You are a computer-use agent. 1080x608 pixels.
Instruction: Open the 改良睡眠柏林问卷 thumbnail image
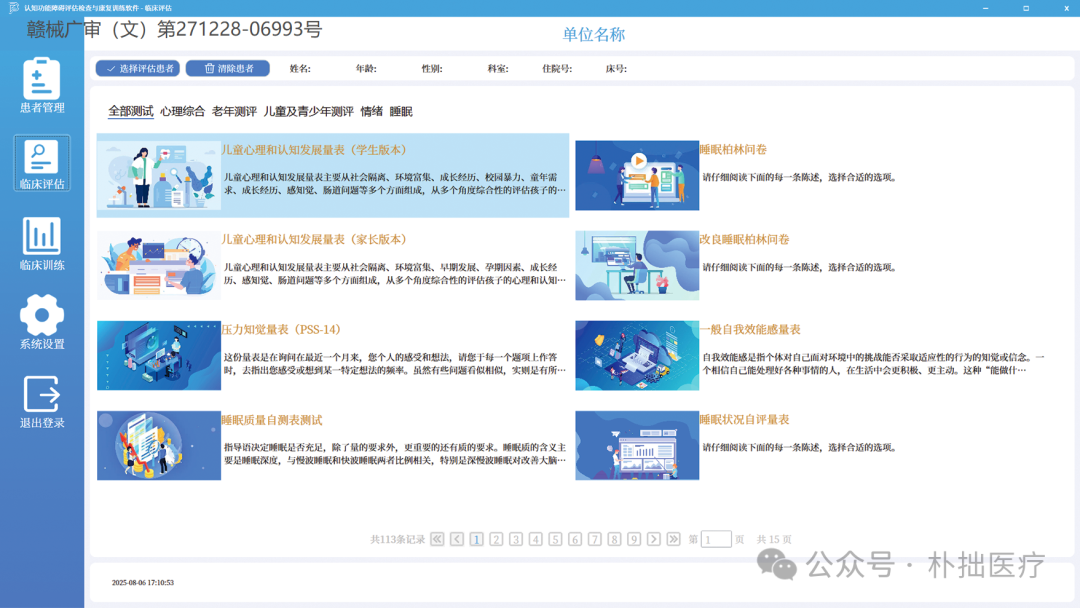coord(637,265)
